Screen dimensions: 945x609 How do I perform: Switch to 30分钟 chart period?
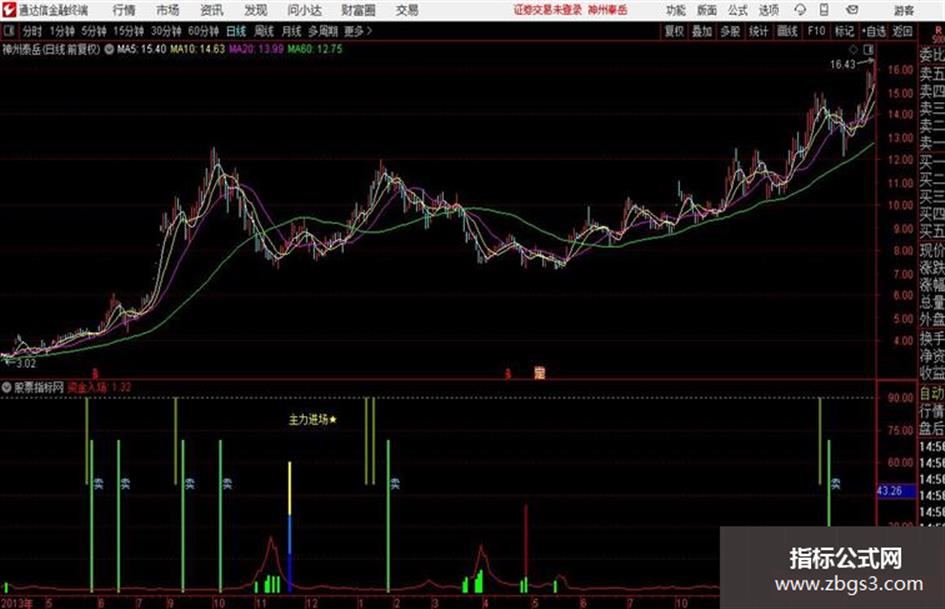point(166,31)
